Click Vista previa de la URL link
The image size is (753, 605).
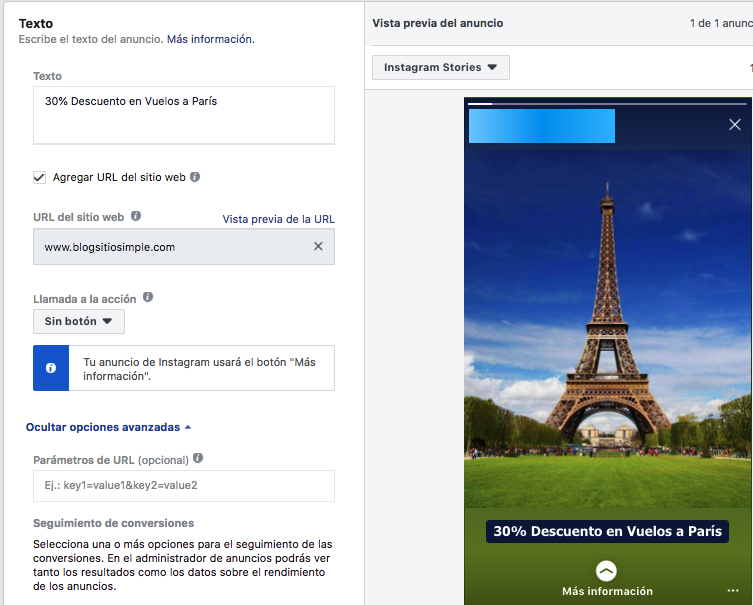point(279,219)
